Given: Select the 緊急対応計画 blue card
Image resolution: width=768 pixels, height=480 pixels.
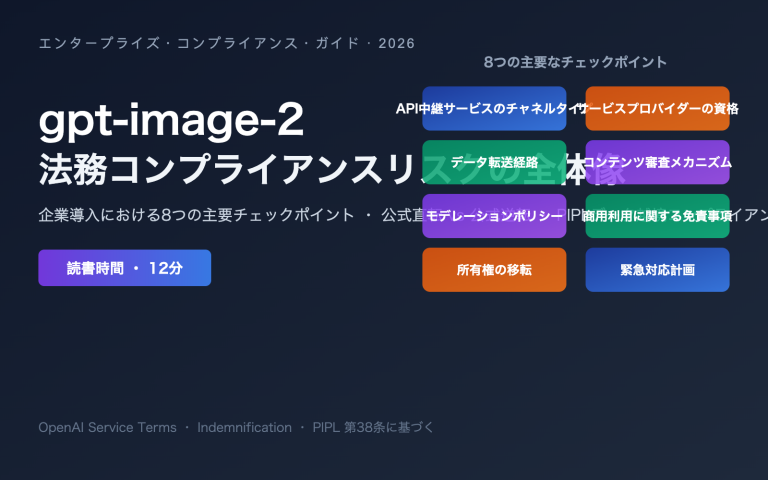Looking at the screenshot, I should coord(657,270).
